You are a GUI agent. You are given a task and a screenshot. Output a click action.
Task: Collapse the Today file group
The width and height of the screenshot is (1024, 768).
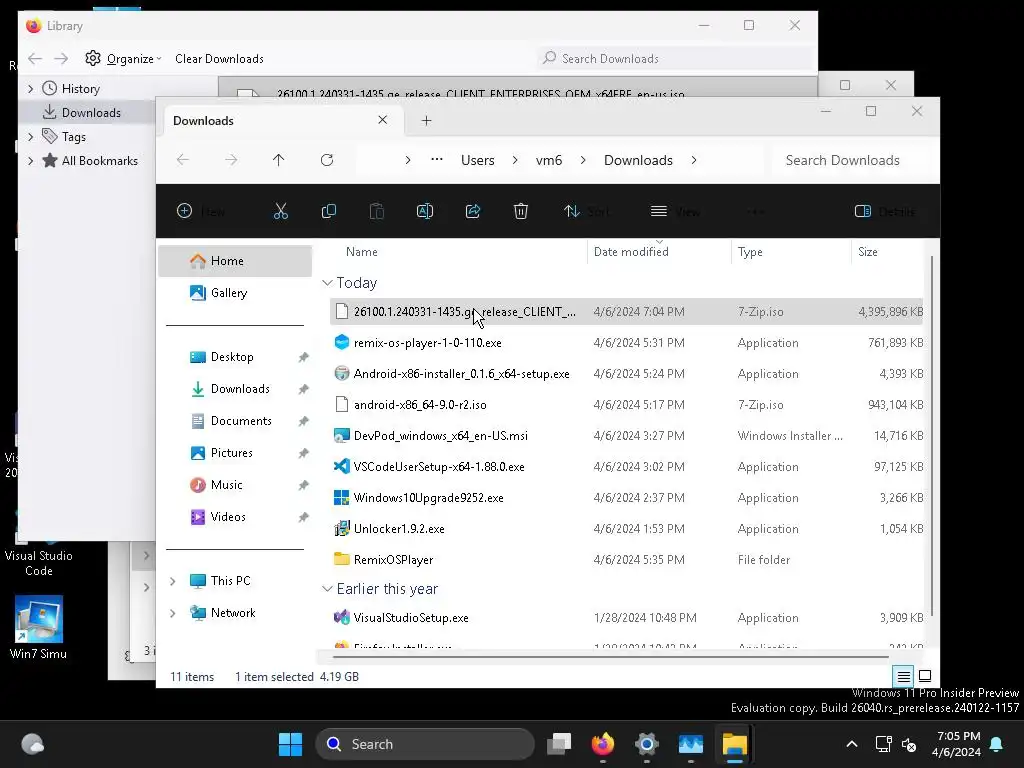[327, 283]
